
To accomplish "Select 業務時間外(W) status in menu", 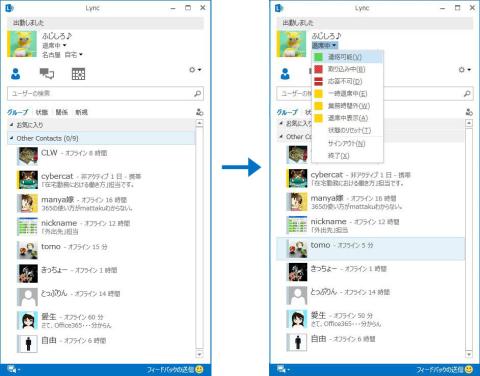I will pos(347,106).
